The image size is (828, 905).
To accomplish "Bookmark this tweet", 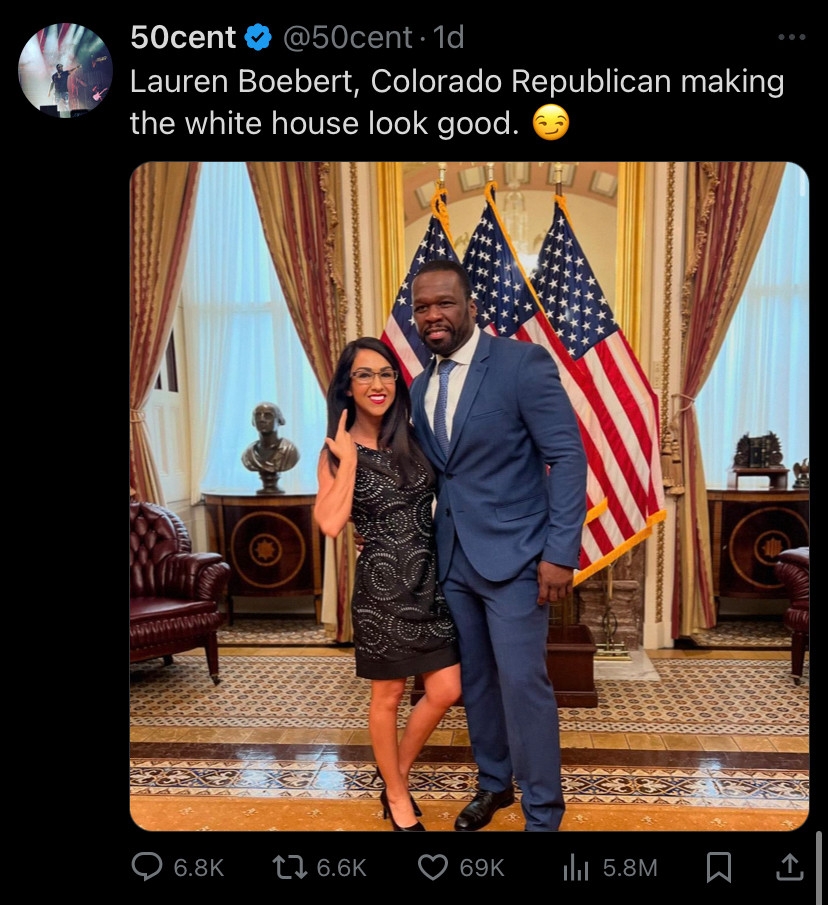I will (x=719, y=867).
